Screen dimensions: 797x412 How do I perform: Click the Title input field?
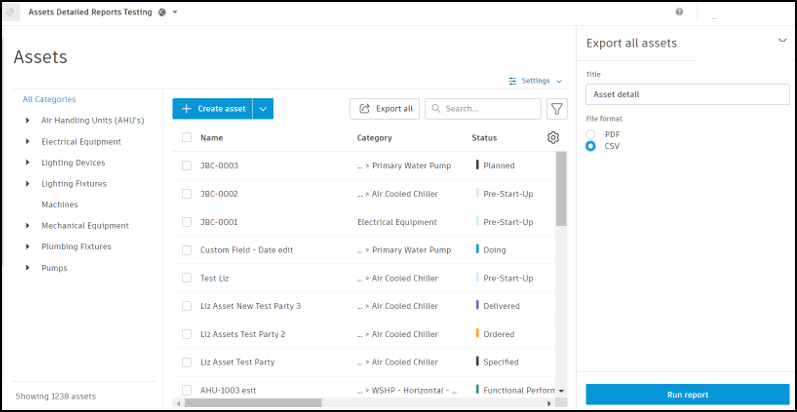point(688,94)
